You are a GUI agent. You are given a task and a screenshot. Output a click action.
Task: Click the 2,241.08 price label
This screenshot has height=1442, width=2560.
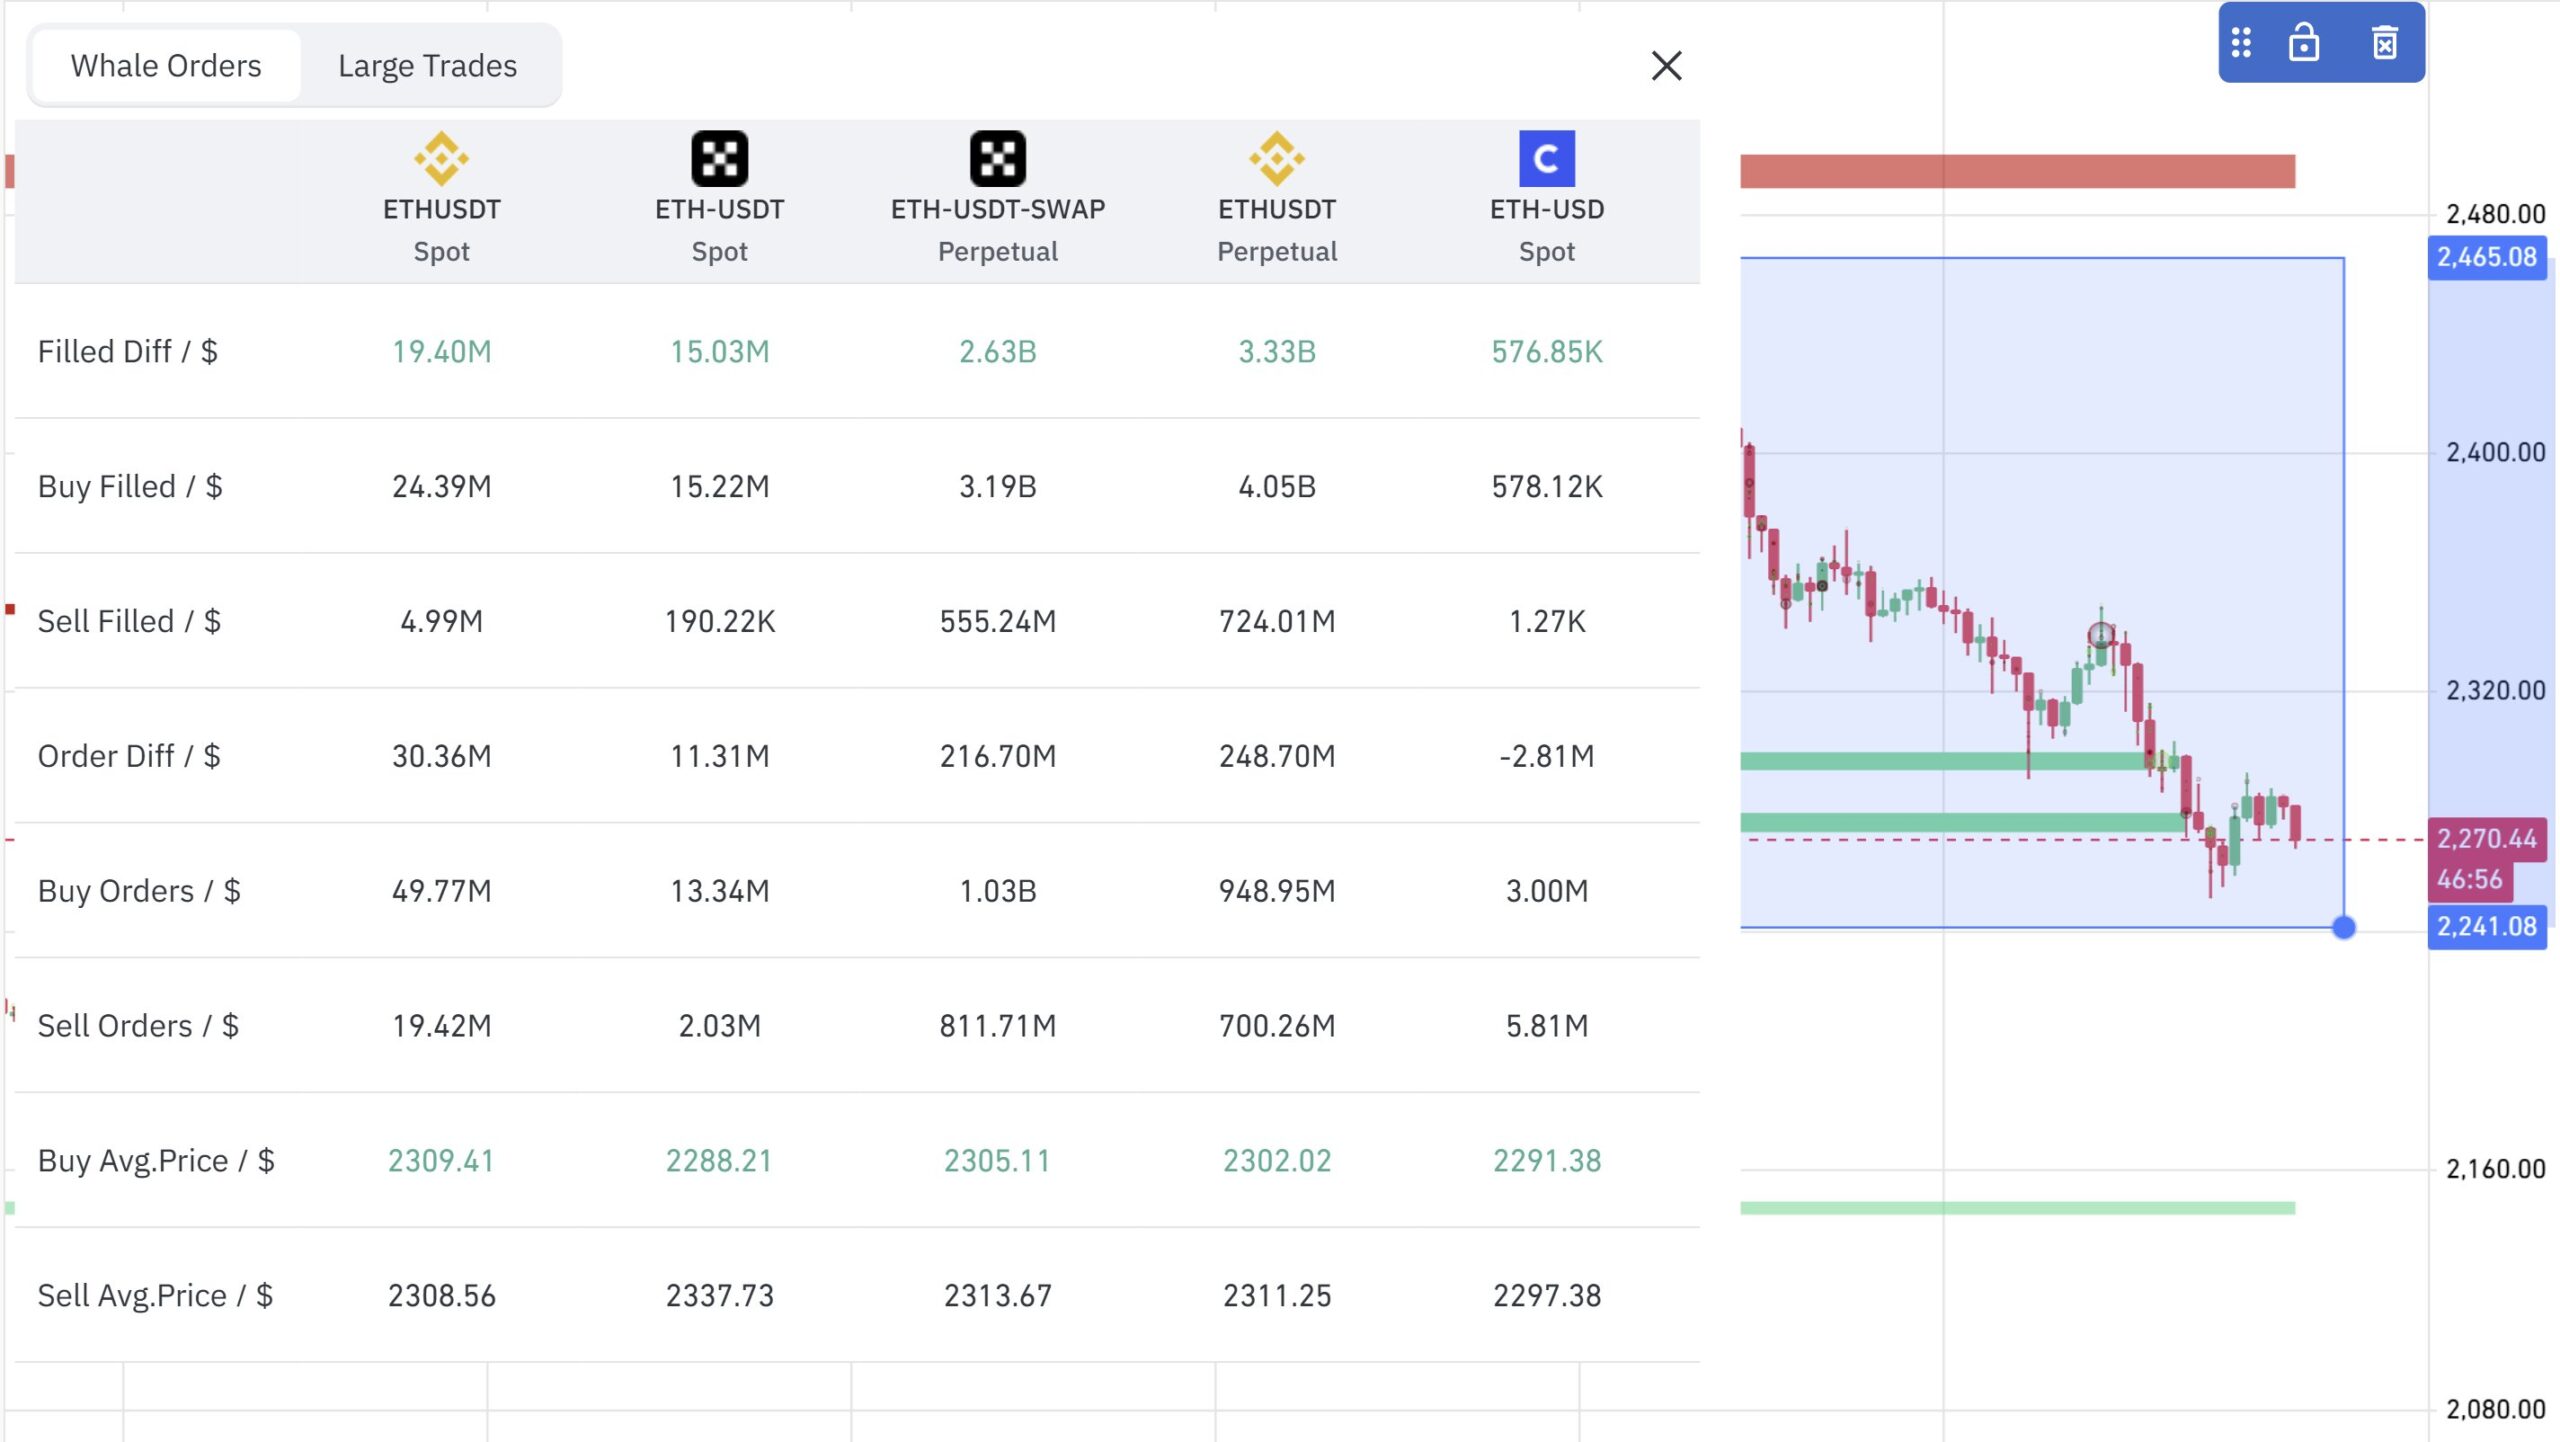click(x=2487, y=927)
